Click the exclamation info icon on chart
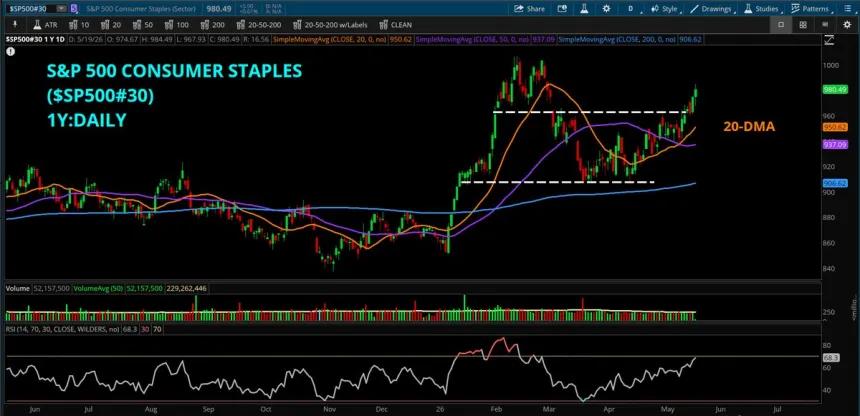Image resolution: width=860 pixels, height=416 pixels. (x=10, y=51)
